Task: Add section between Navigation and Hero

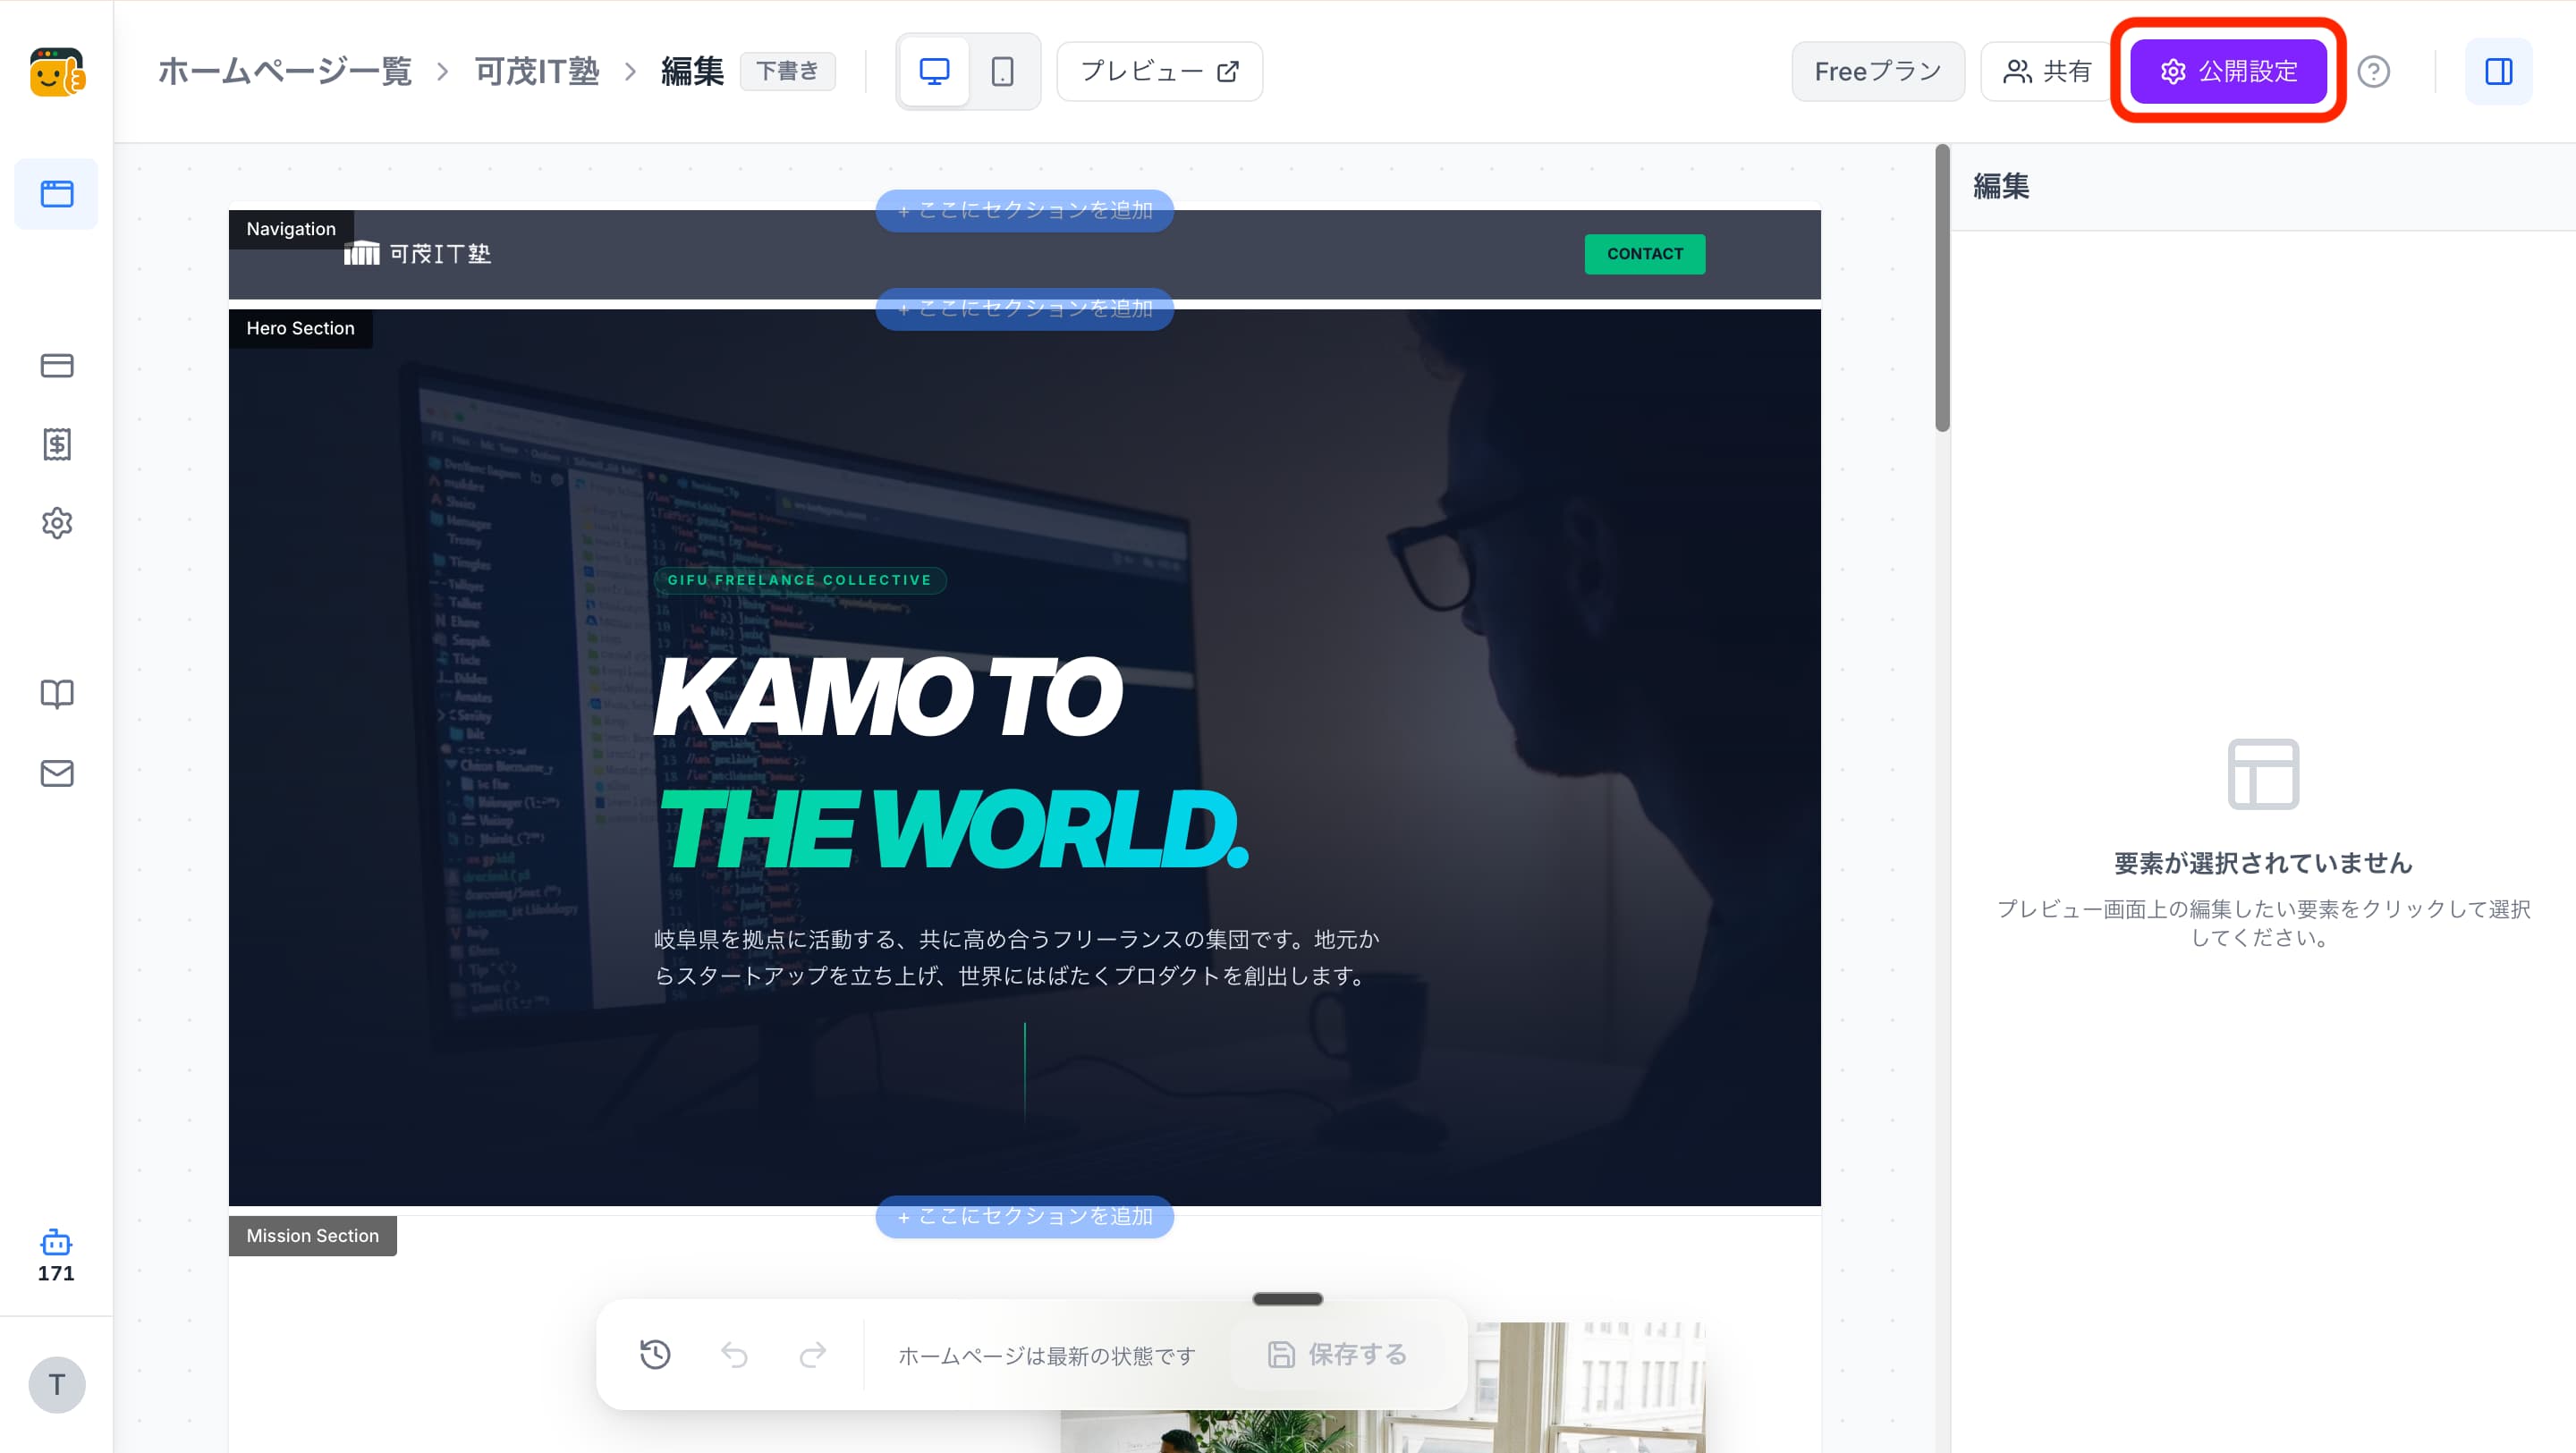Action: click(x=1024, y=309)
